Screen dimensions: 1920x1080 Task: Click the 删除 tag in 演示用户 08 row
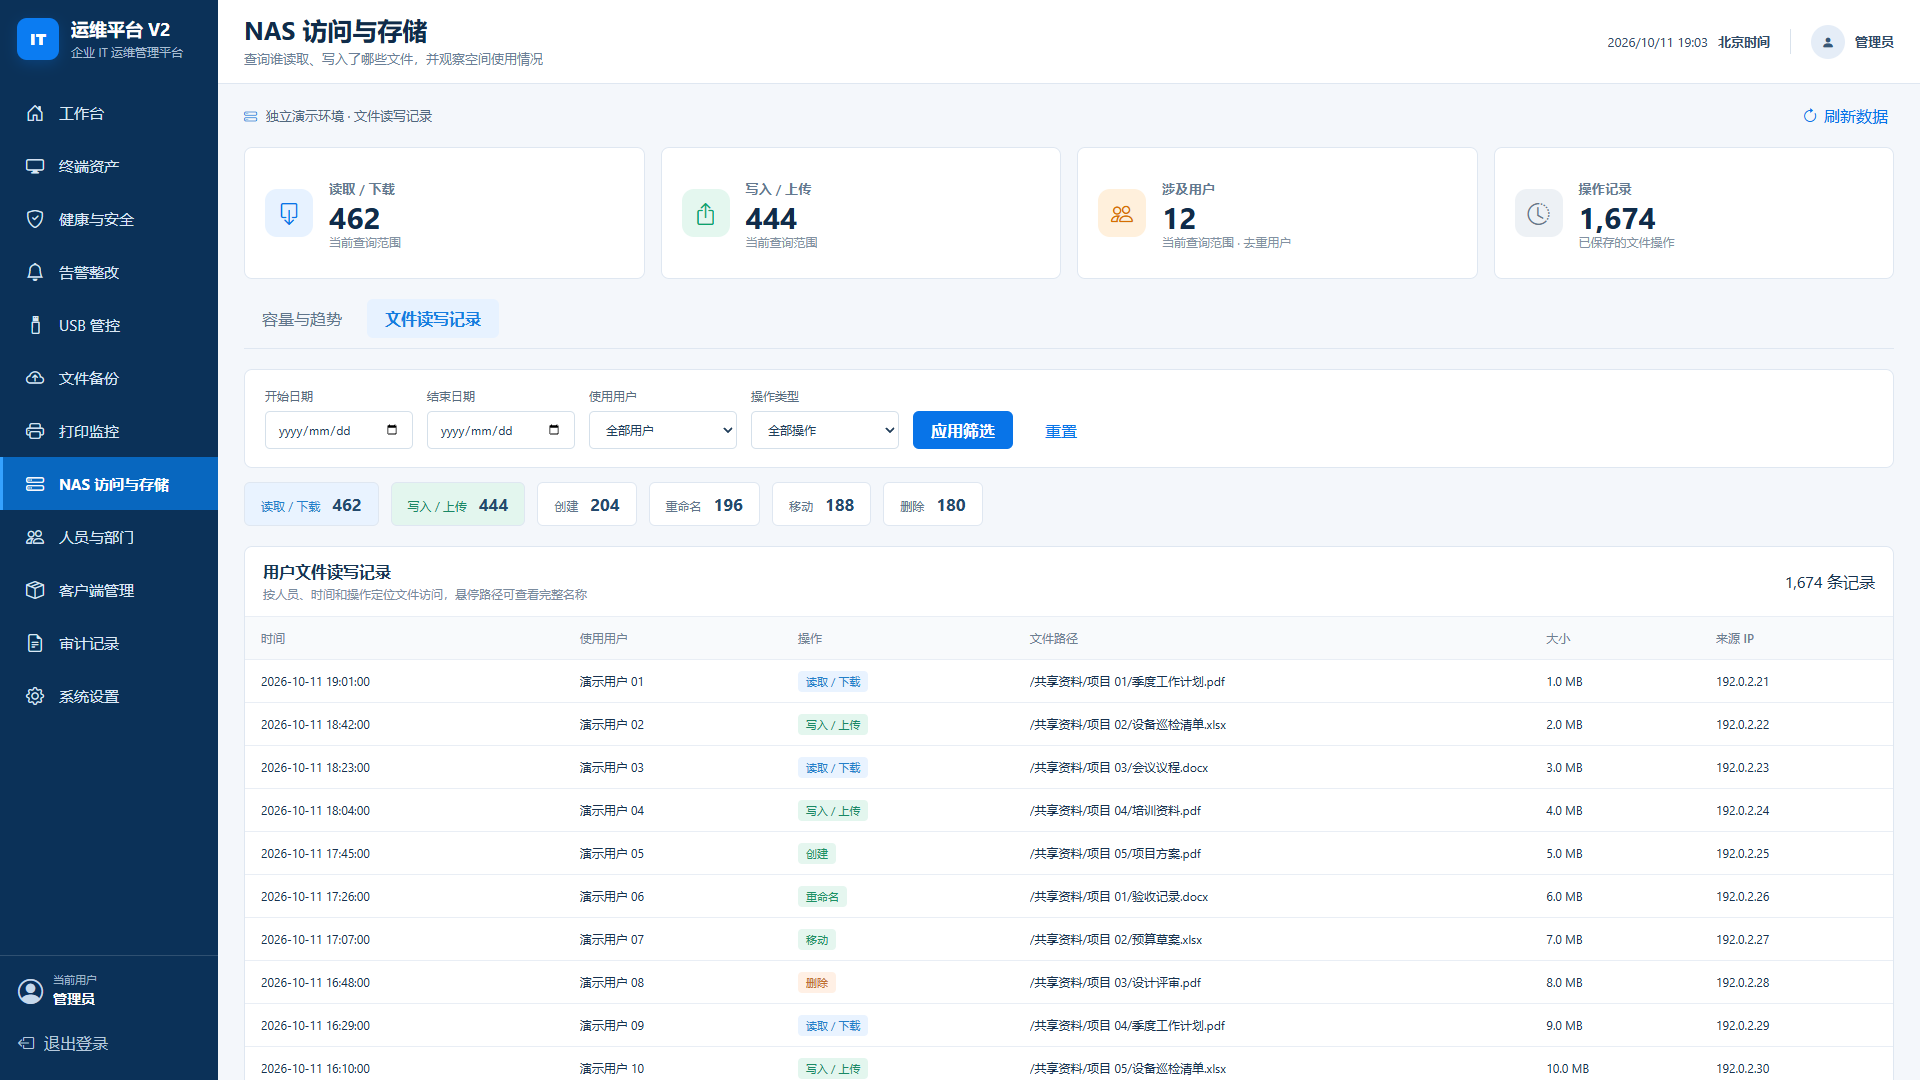(817, 983)
